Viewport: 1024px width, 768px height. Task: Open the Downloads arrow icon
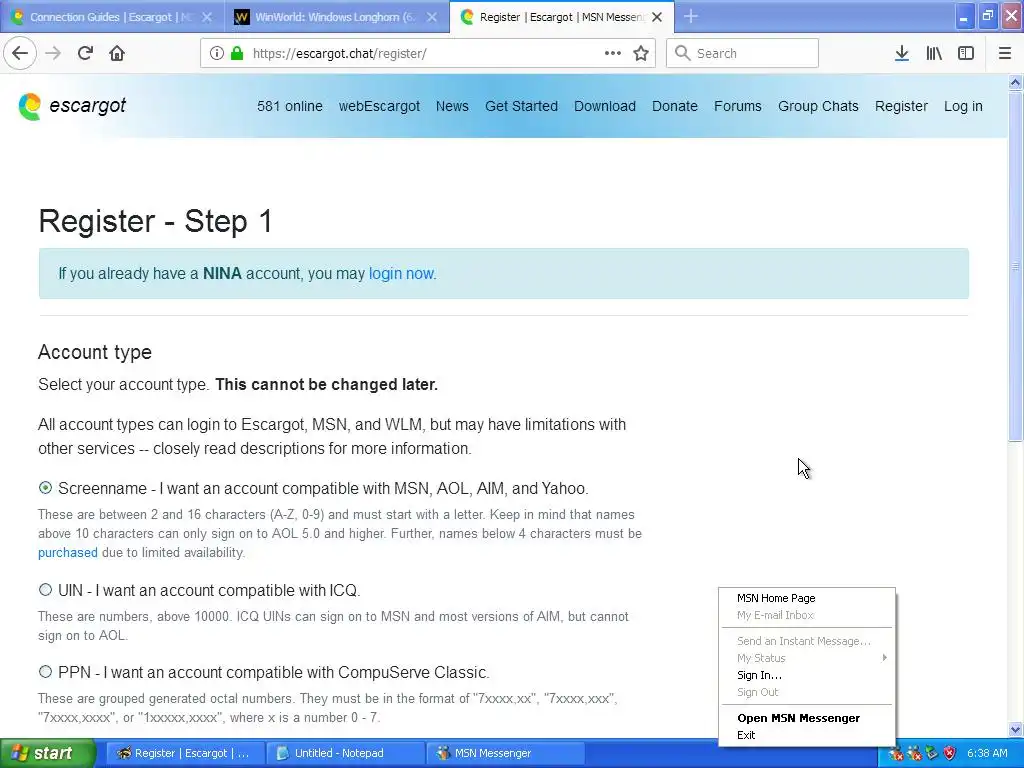901,53
